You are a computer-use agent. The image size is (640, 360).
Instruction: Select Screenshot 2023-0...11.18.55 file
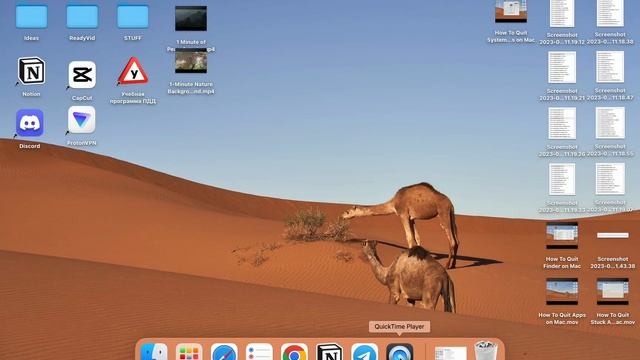(610, 123)
